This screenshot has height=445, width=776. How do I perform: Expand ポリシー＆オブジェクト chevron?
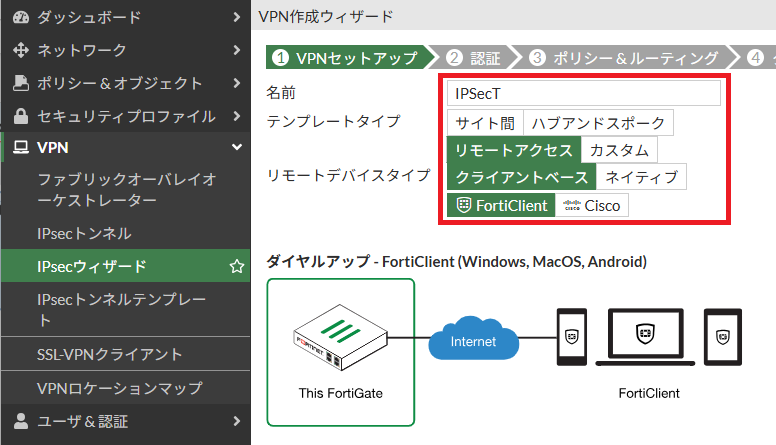[237, 83]
